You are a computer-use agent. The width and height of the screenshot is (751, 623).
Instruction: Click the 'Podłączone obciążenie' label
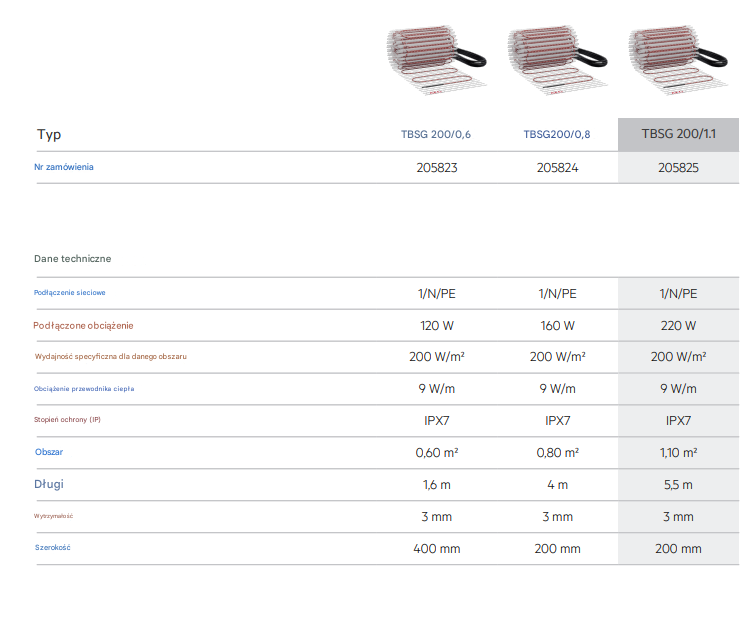click(83, 326)
